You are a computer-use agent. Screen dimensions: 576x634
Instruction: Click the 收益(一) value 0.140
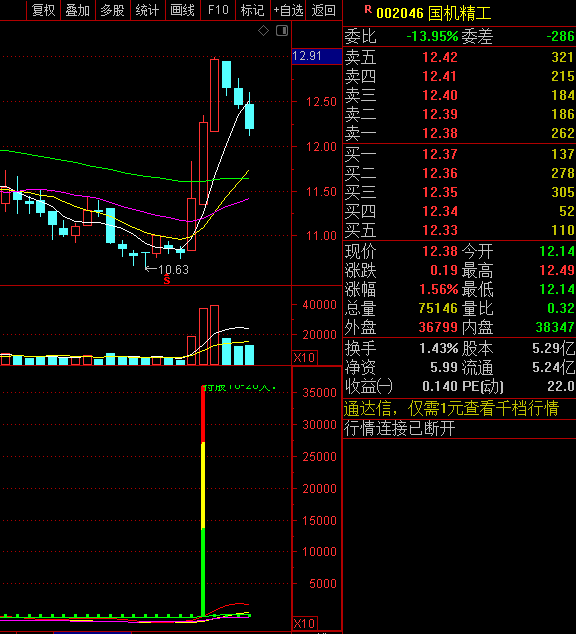click(x=440, y=387)
